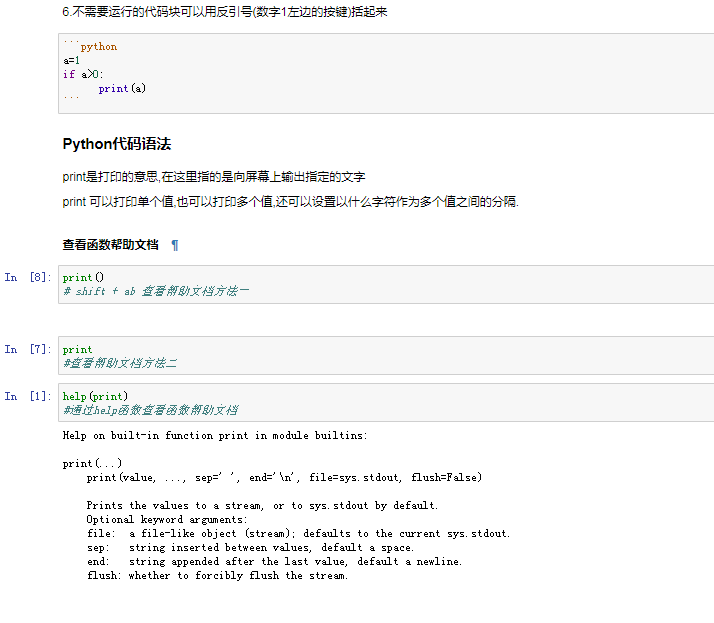
Task: Click the comment 'shift + ab 查看帮助文档方法一'
Action: pyautogui.click(x=155, y=291)
